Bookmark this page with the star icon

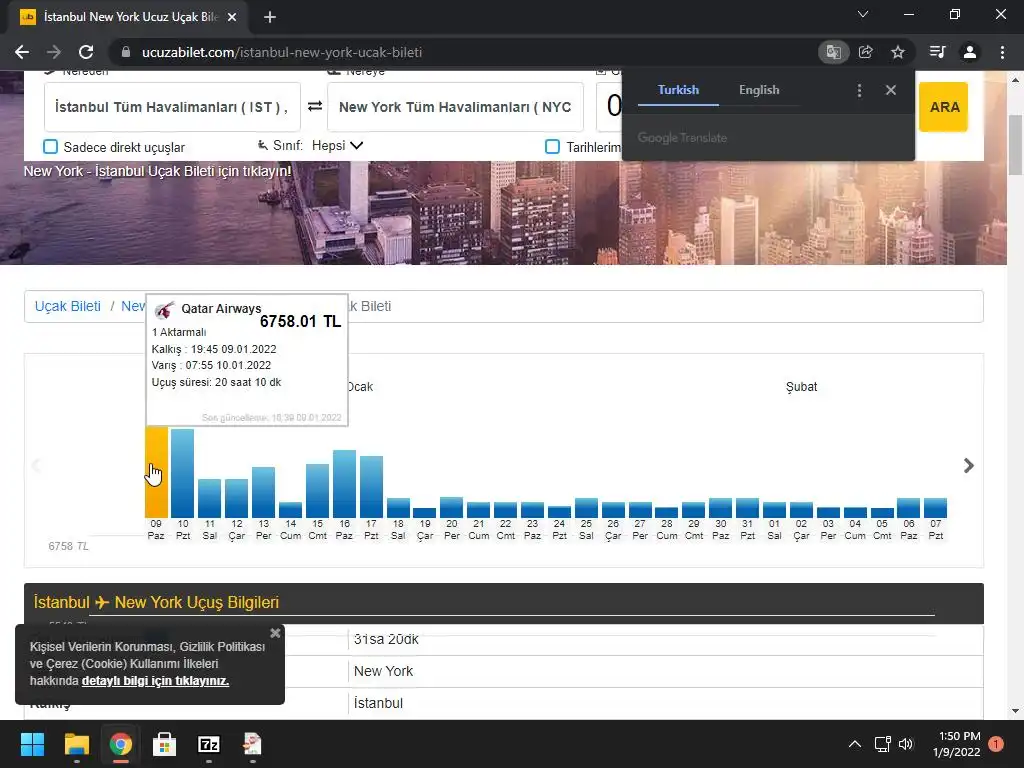[898, 52]
